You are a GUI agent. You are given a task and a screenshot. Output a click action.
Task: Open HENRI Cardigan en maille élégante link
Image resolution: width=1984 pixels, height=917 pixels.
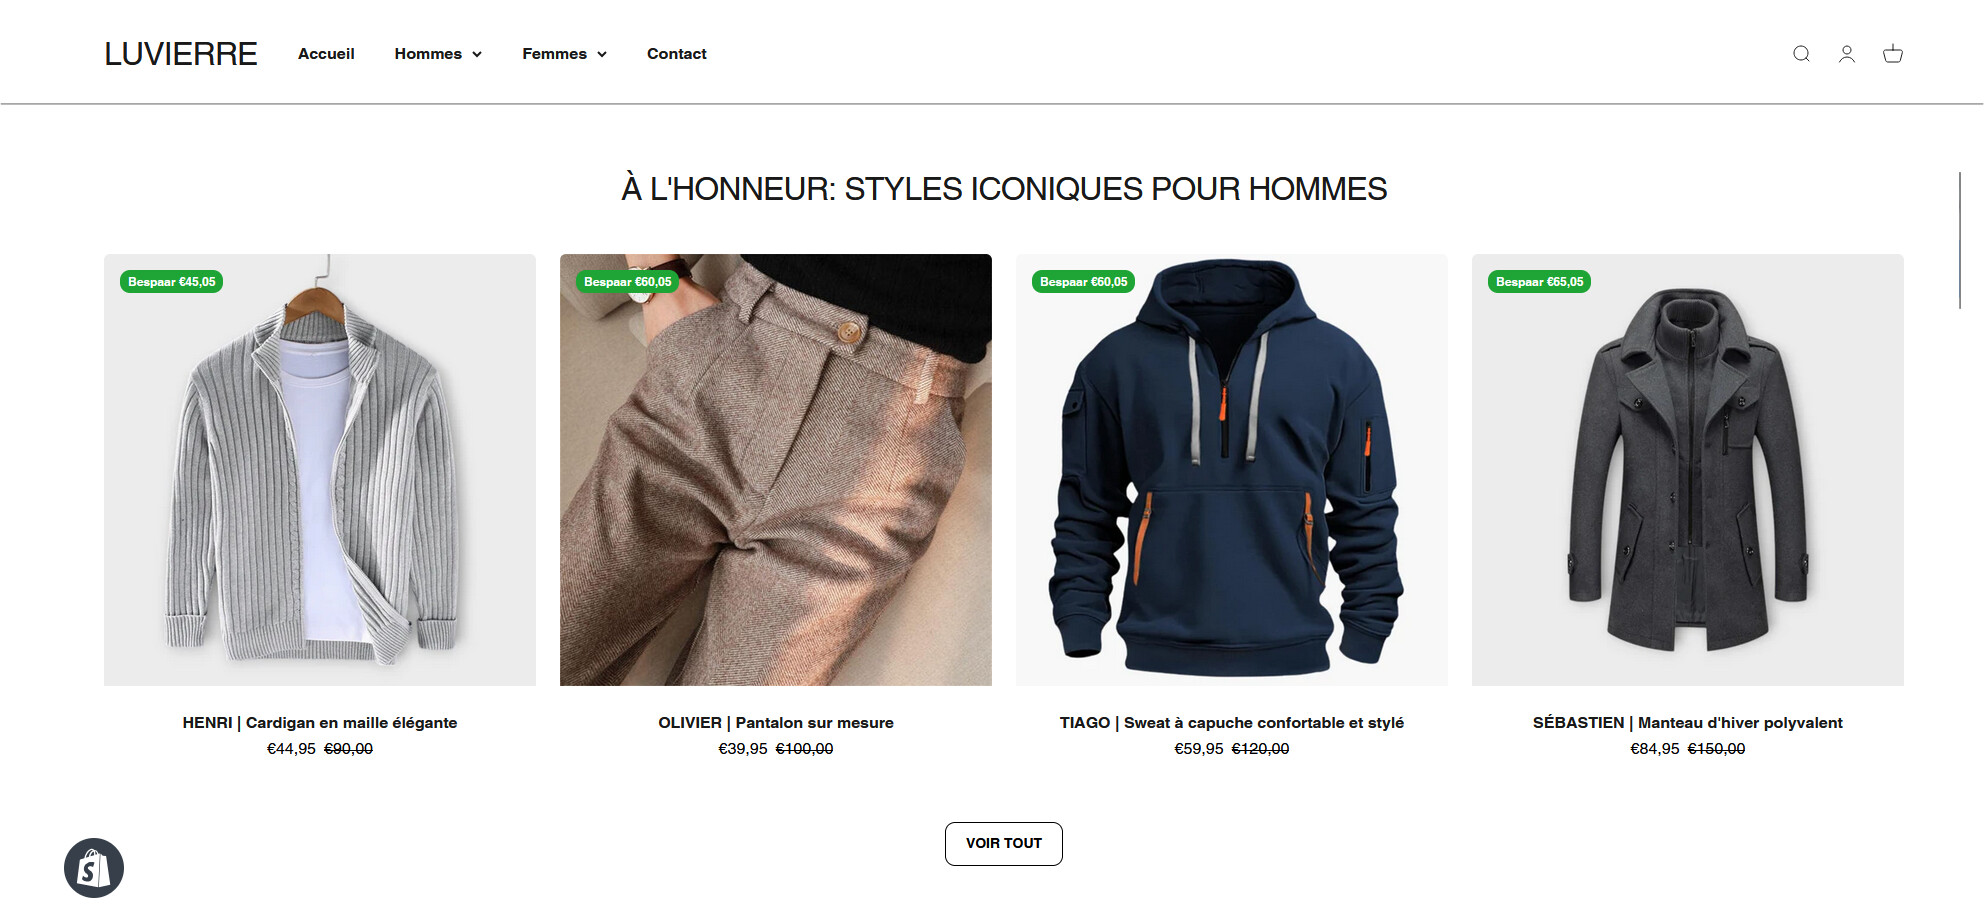[320, 723]
